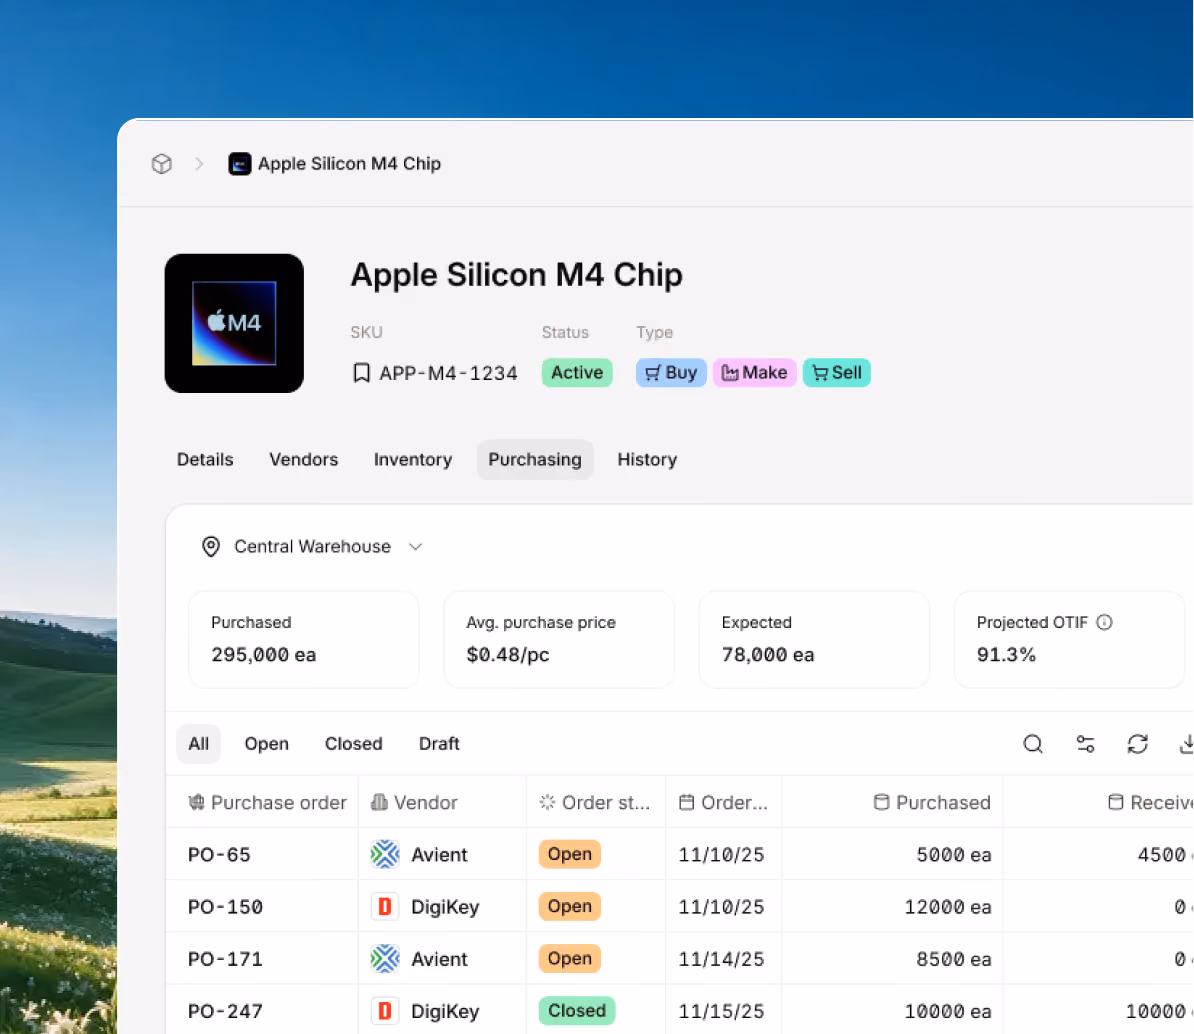Click the Avg. purchase price card
The height and width of the screenshot is (1034, 1194).
(x=559, y=639)
